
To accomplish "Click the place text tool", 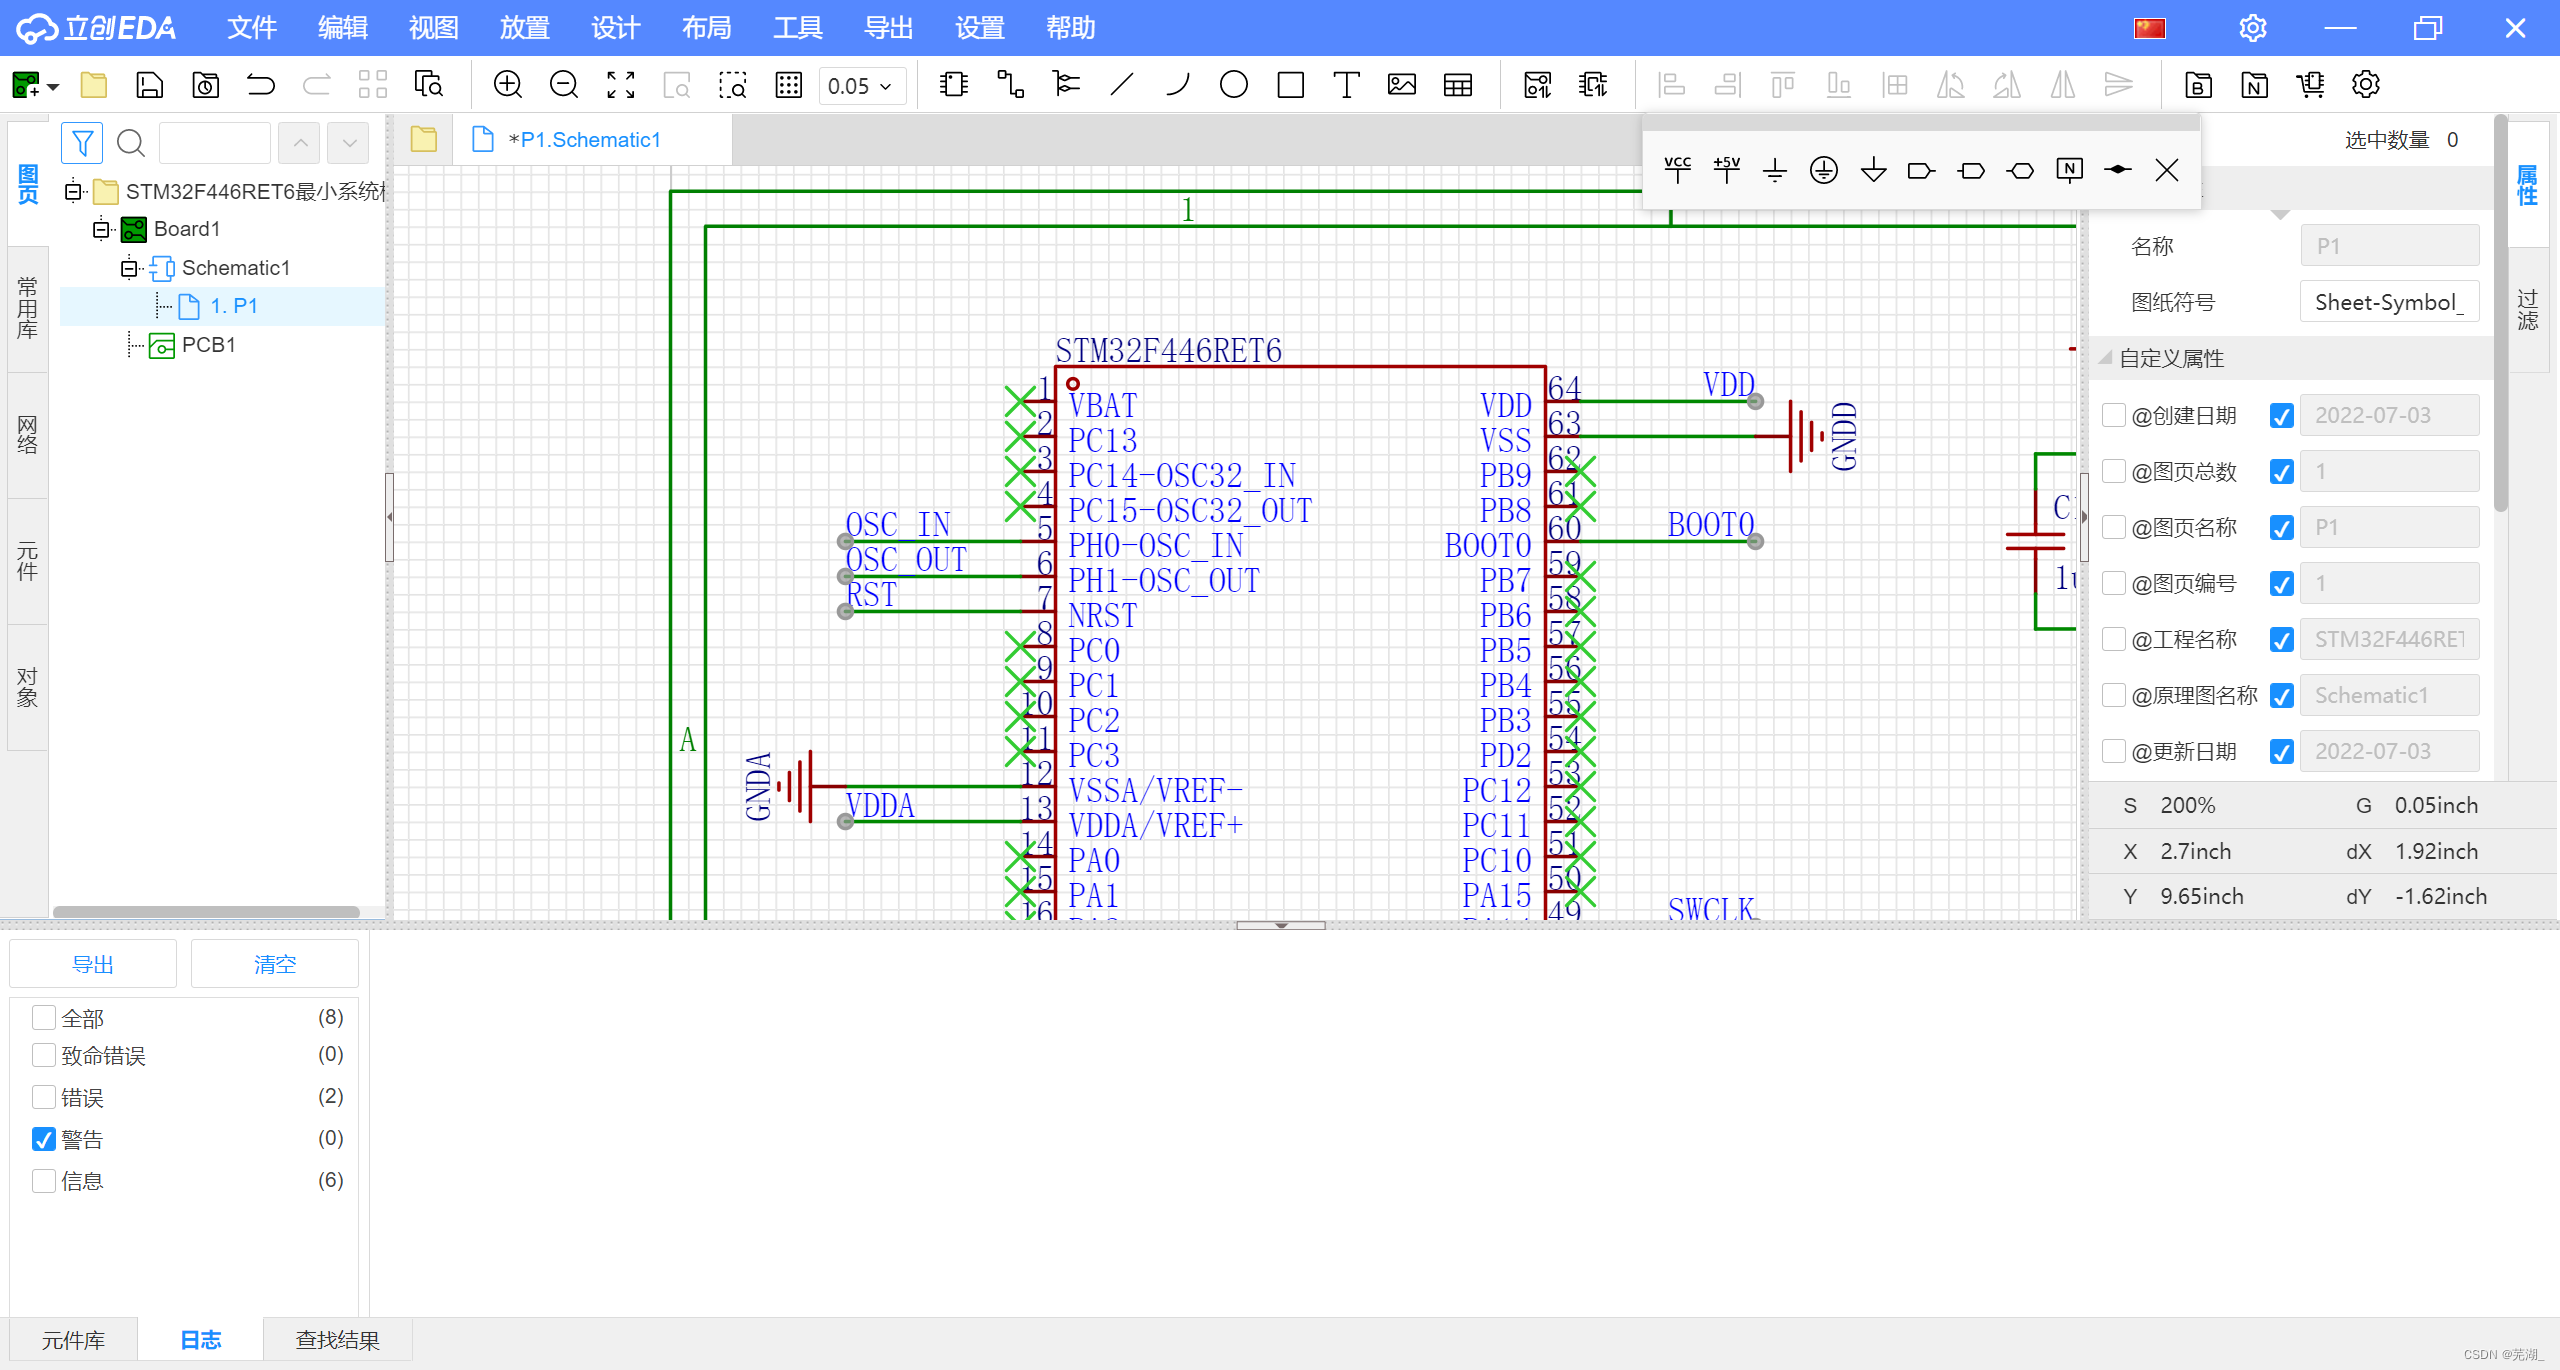I will [1346, 85].
